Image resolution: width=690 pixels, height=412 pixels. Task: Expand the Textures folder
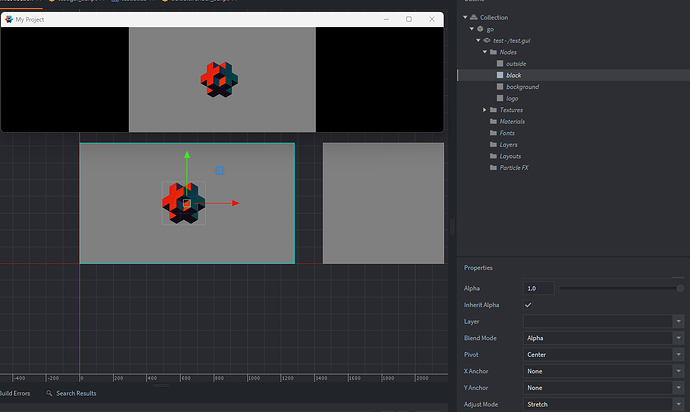tap(484, 110)
